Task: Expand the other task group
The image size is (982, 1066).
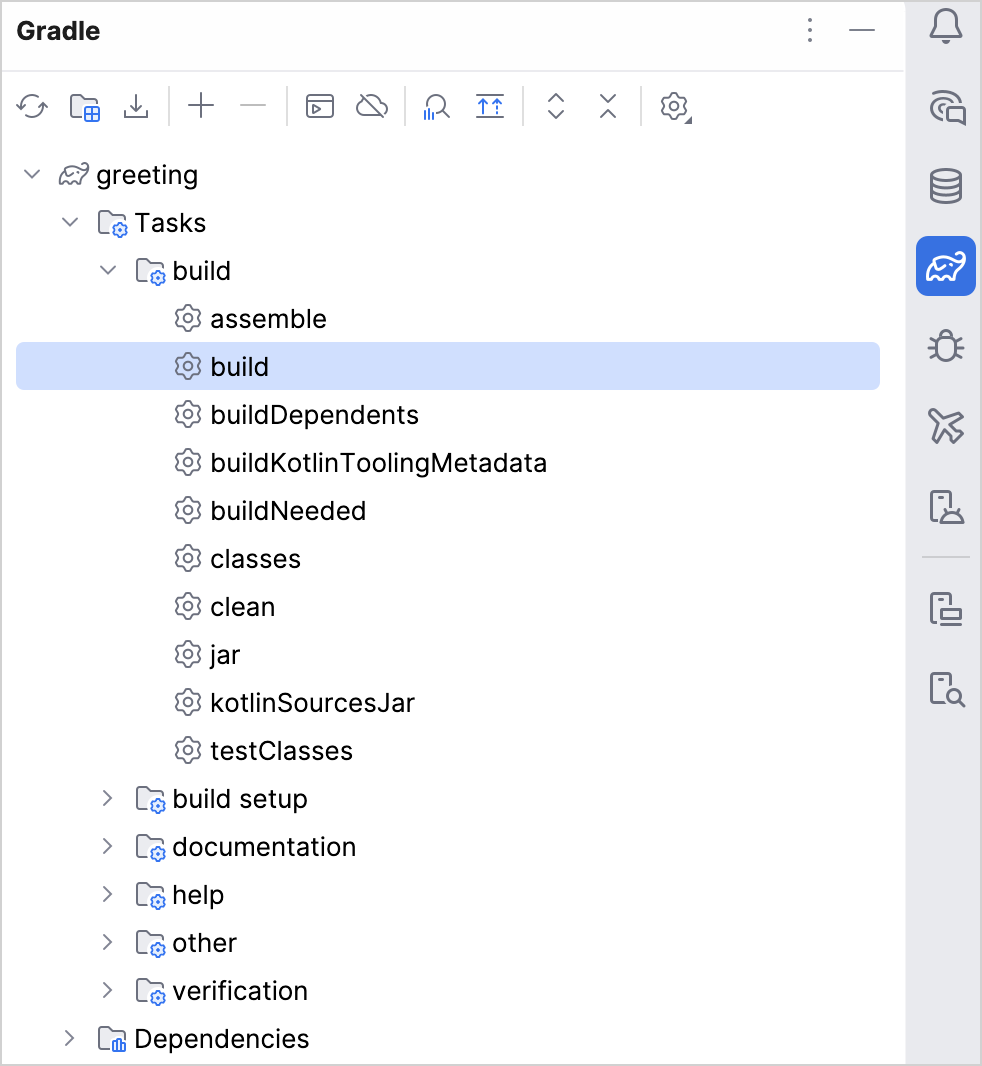Action: click(107, 942)
